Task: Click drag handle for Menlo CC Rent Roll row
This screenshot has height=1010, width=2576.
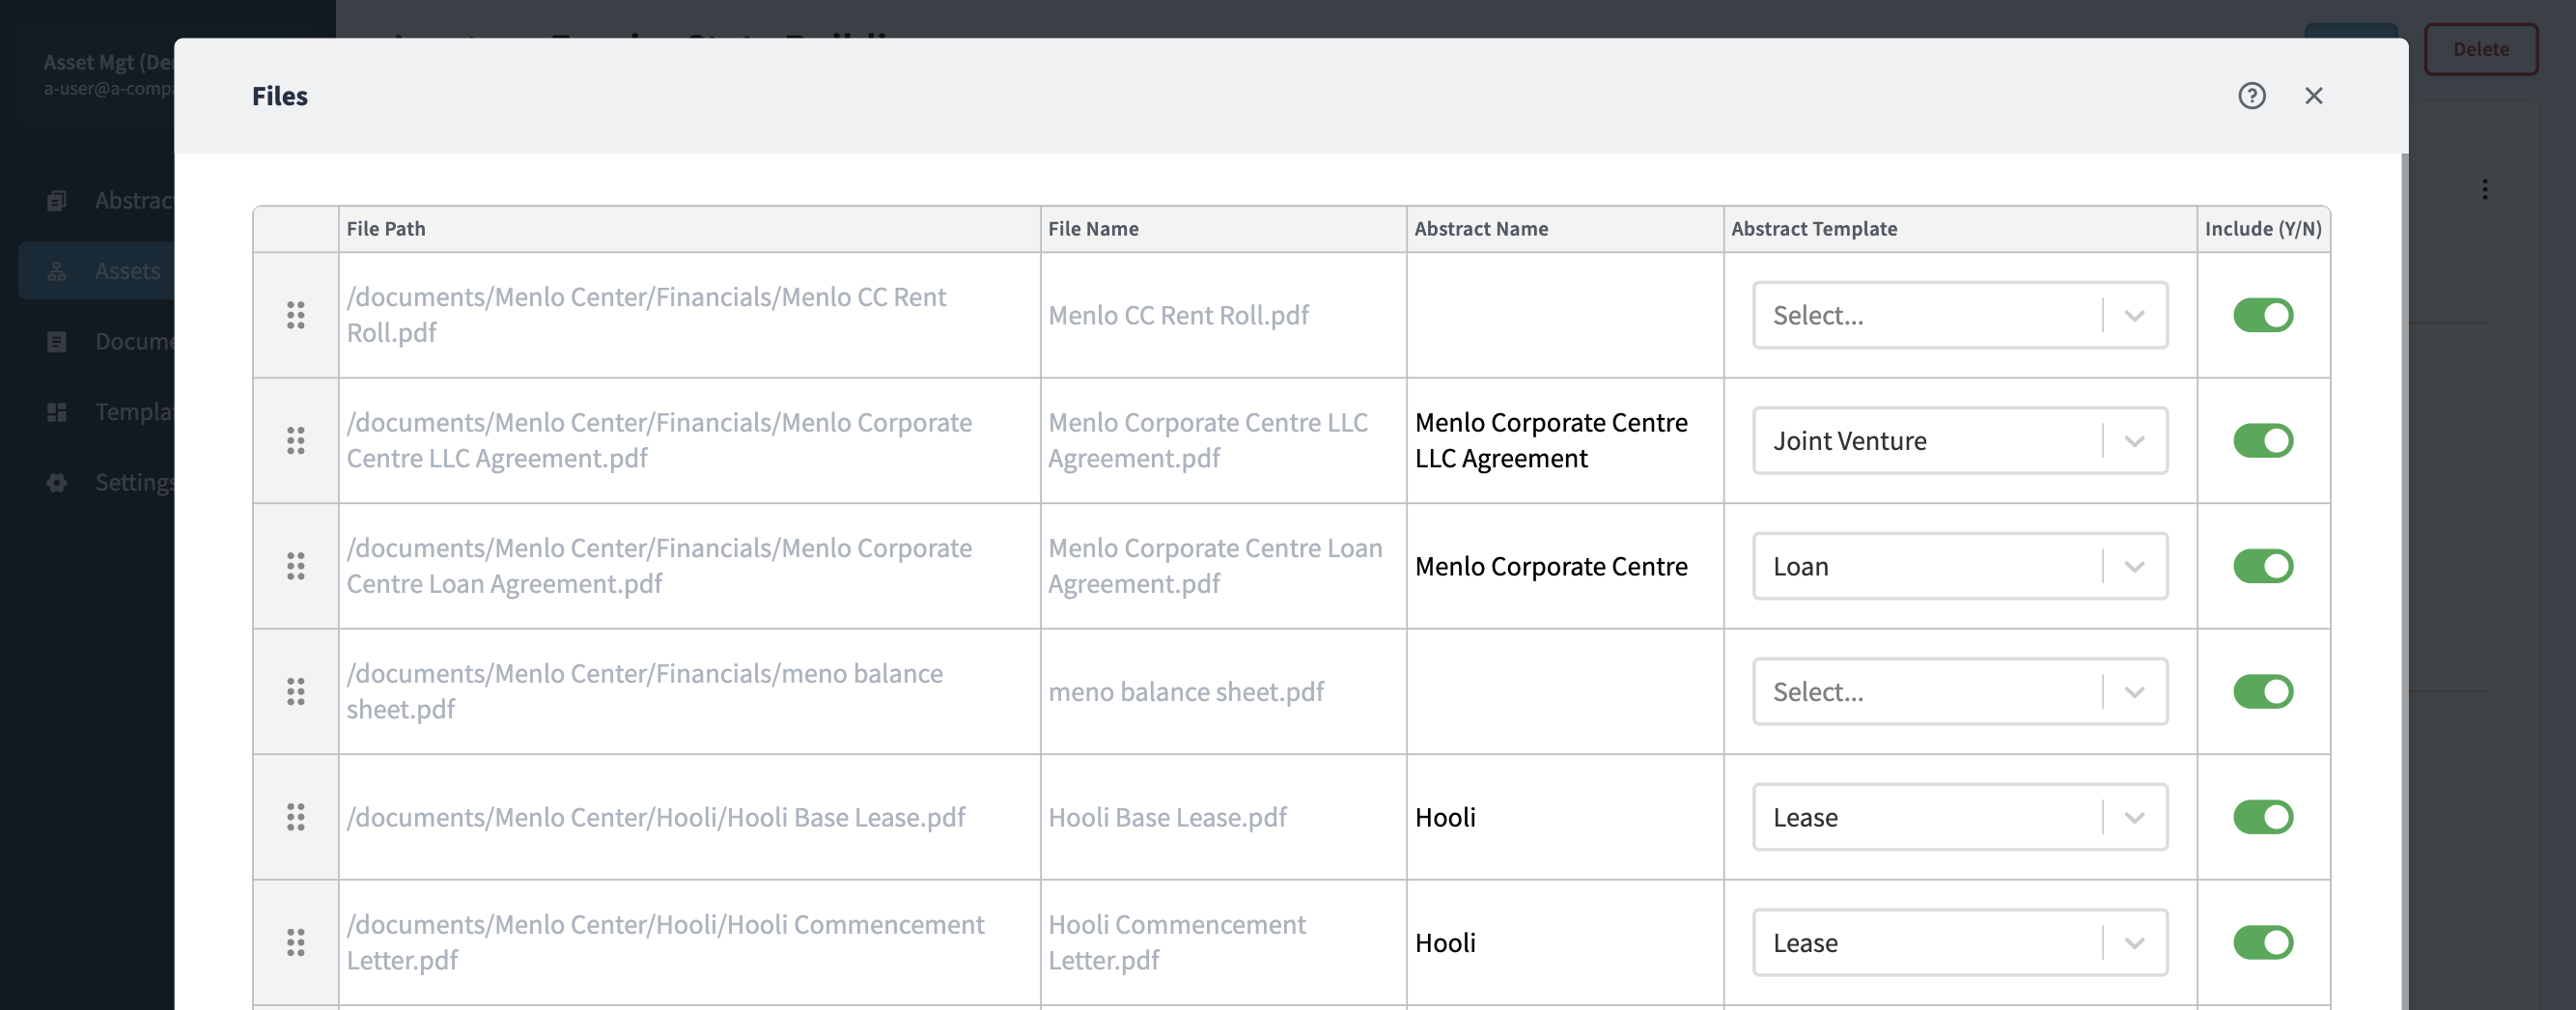Action: point(295,315)
